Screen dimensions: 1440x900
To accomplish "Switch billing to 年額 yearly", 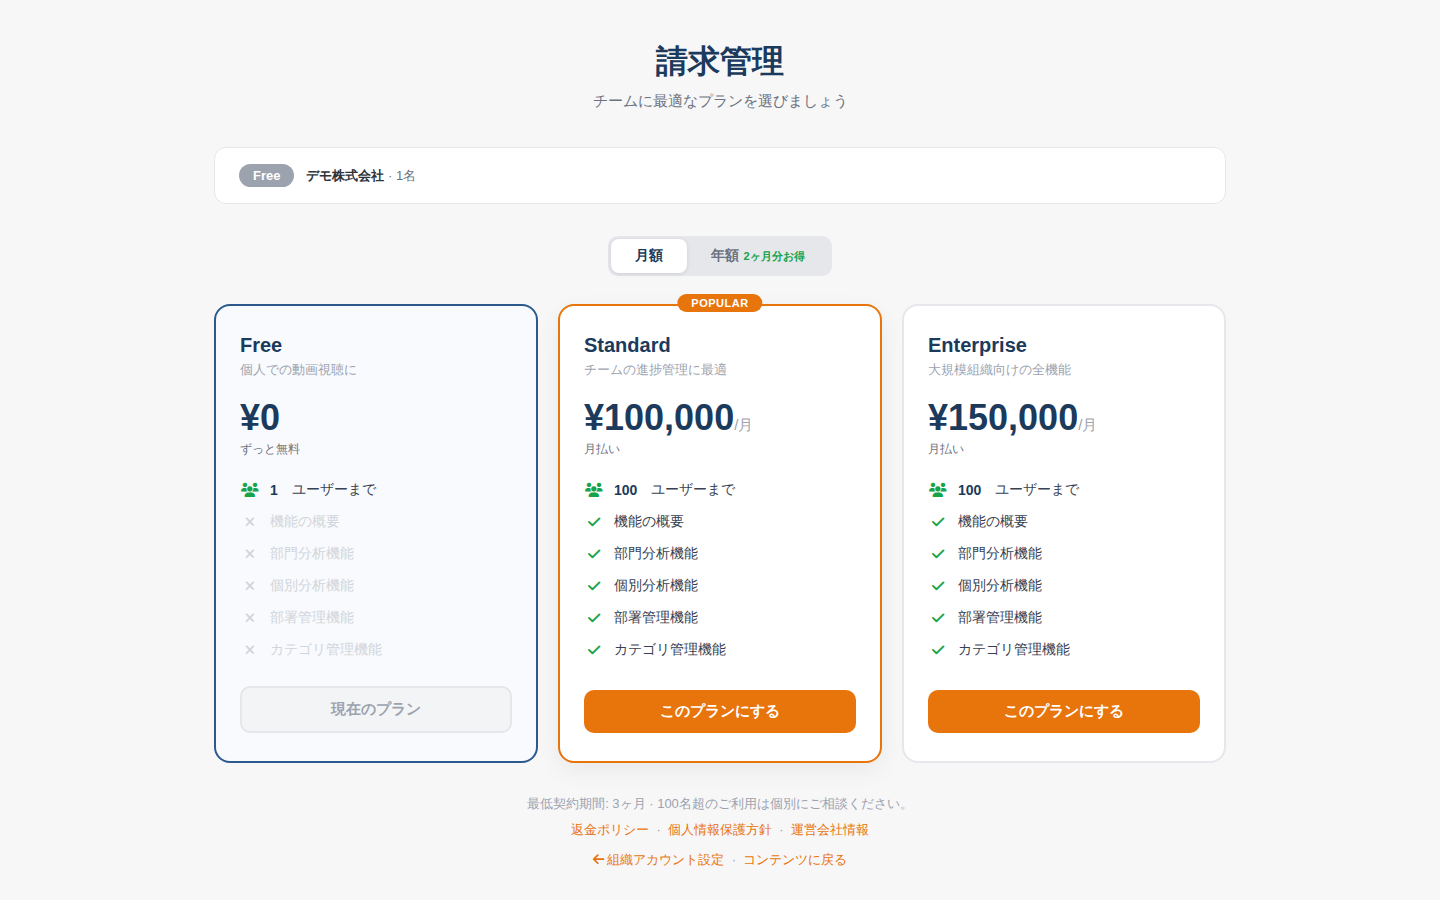I will pyautogui.click(x=758, y=256).
